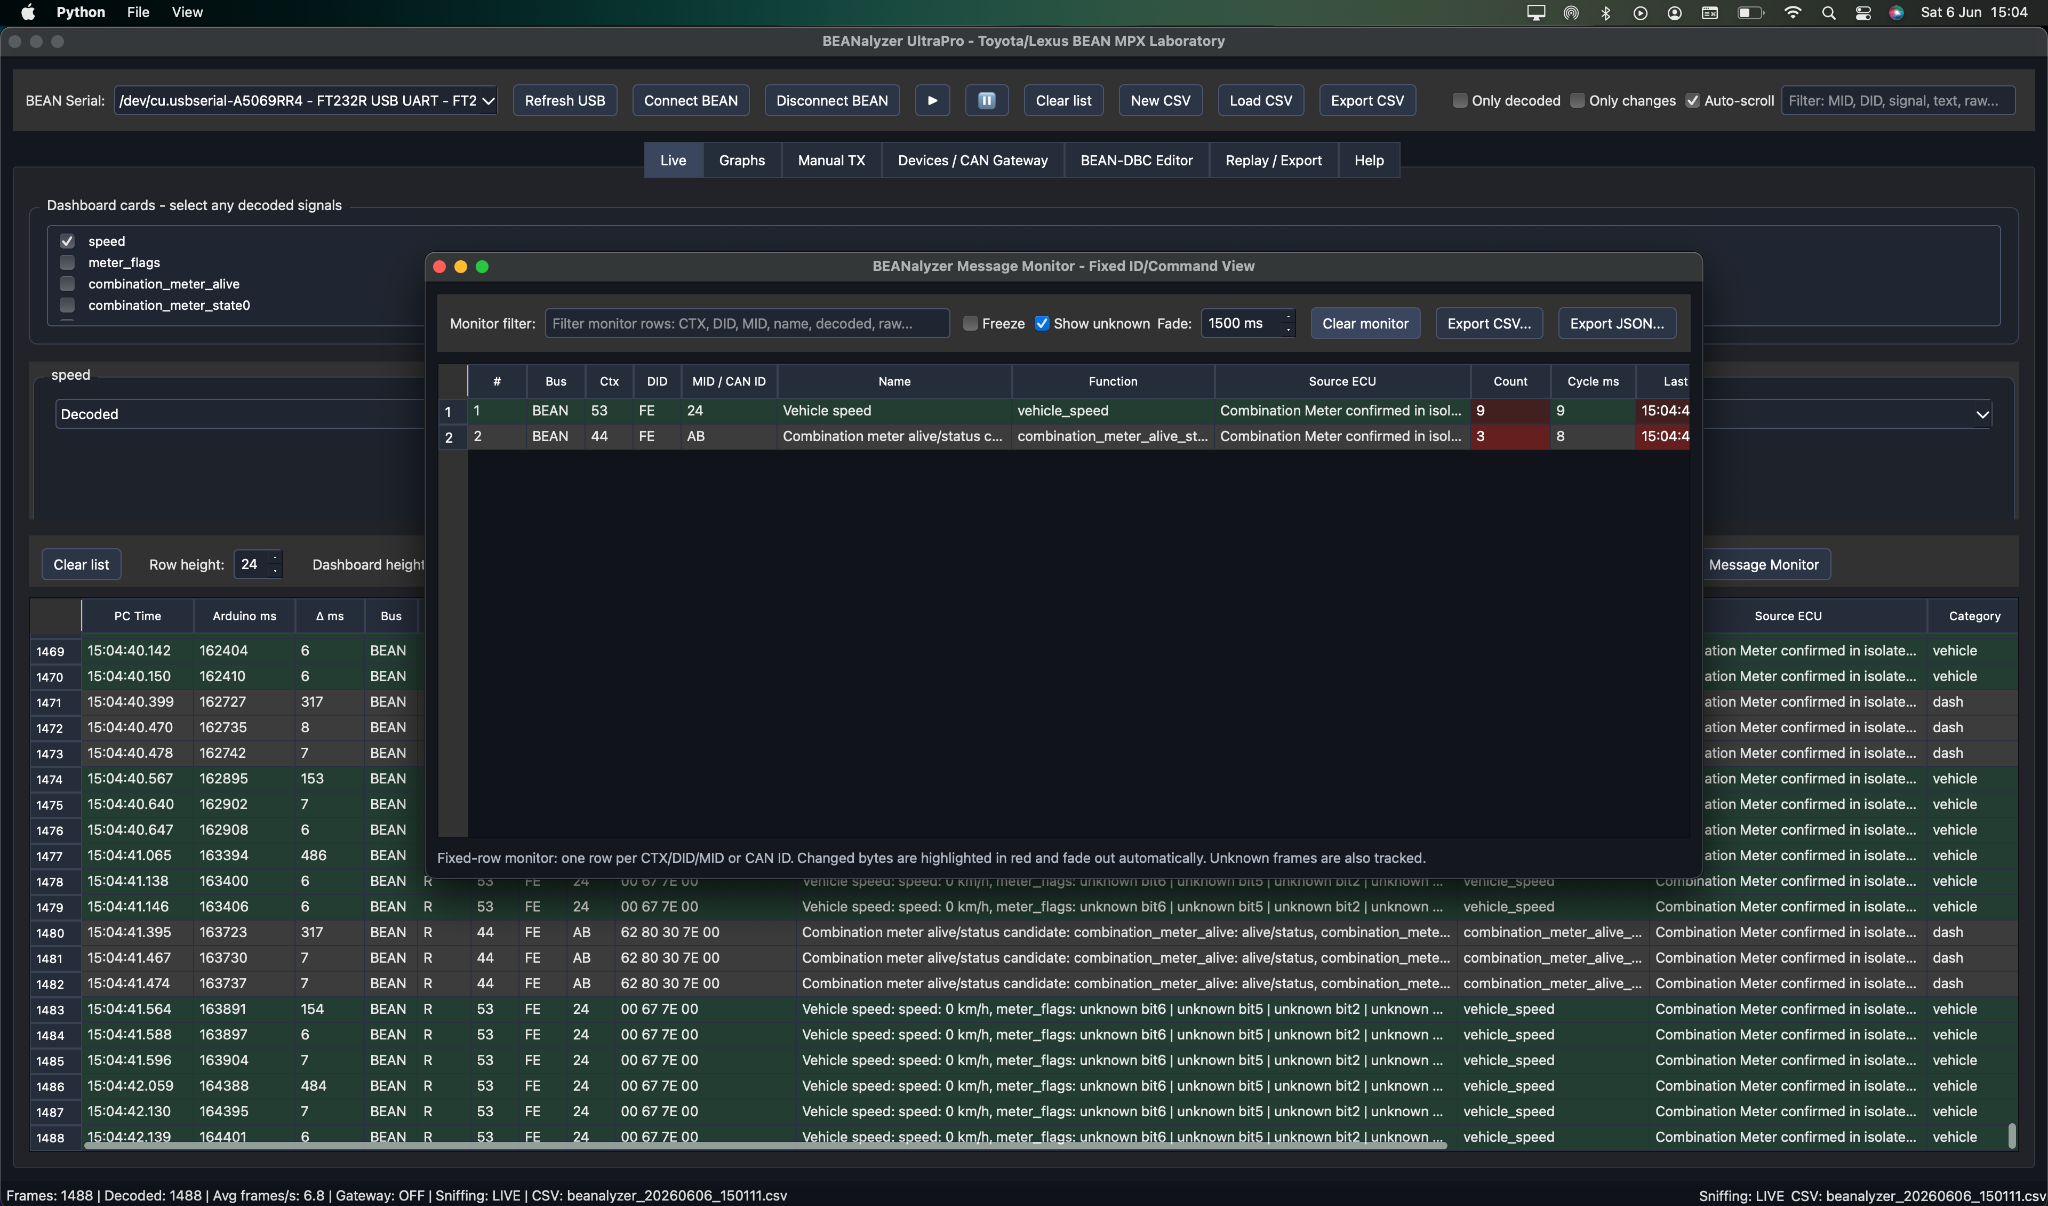
Task: Close the Message Monitor window
Action: click(x=439, y=266)
